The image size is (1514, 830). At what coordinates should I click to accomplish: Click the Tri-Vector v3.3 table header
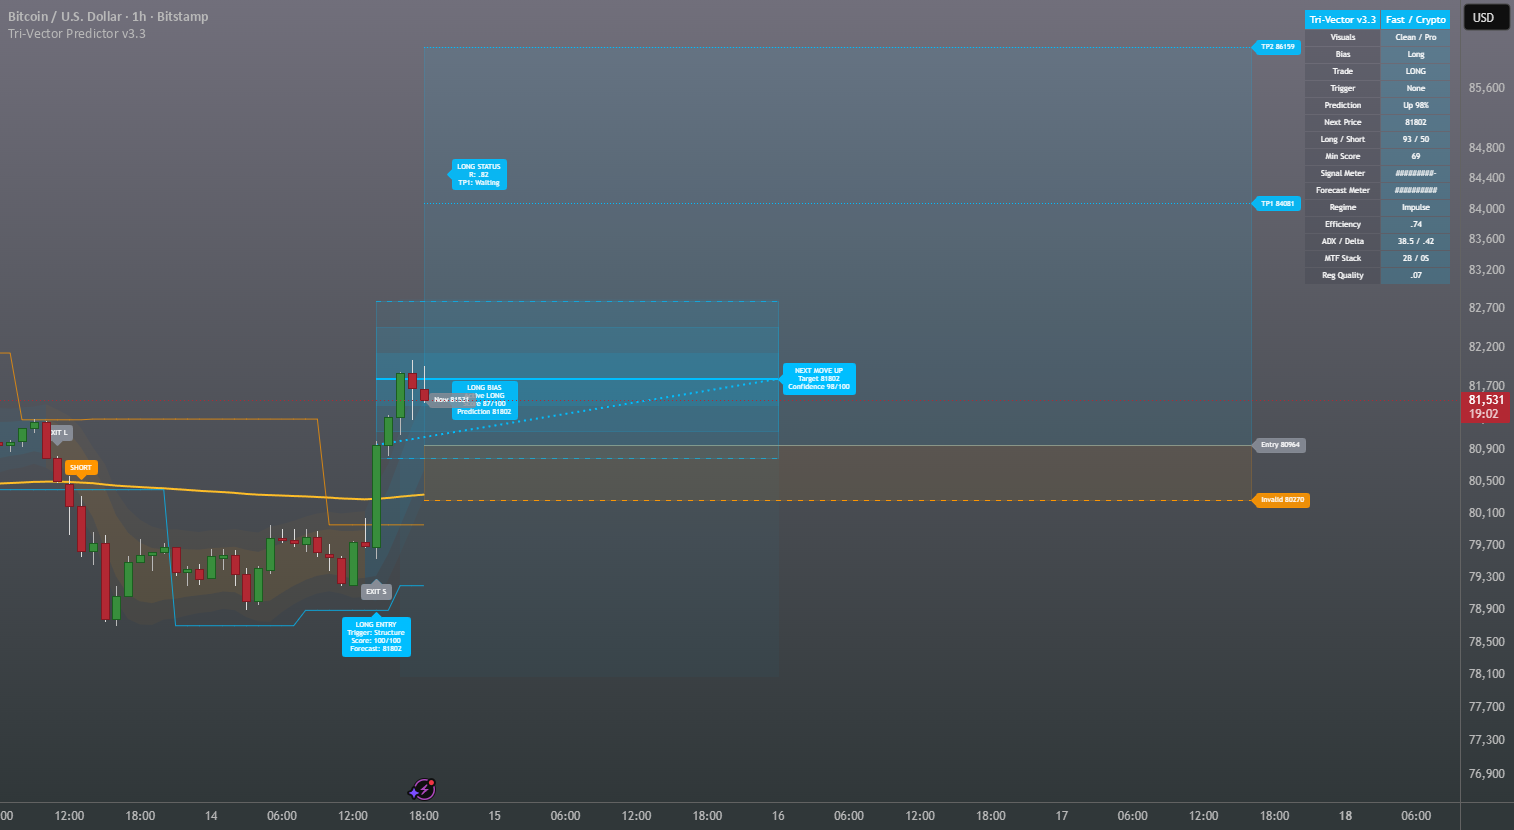click(x=1342, y=20)
